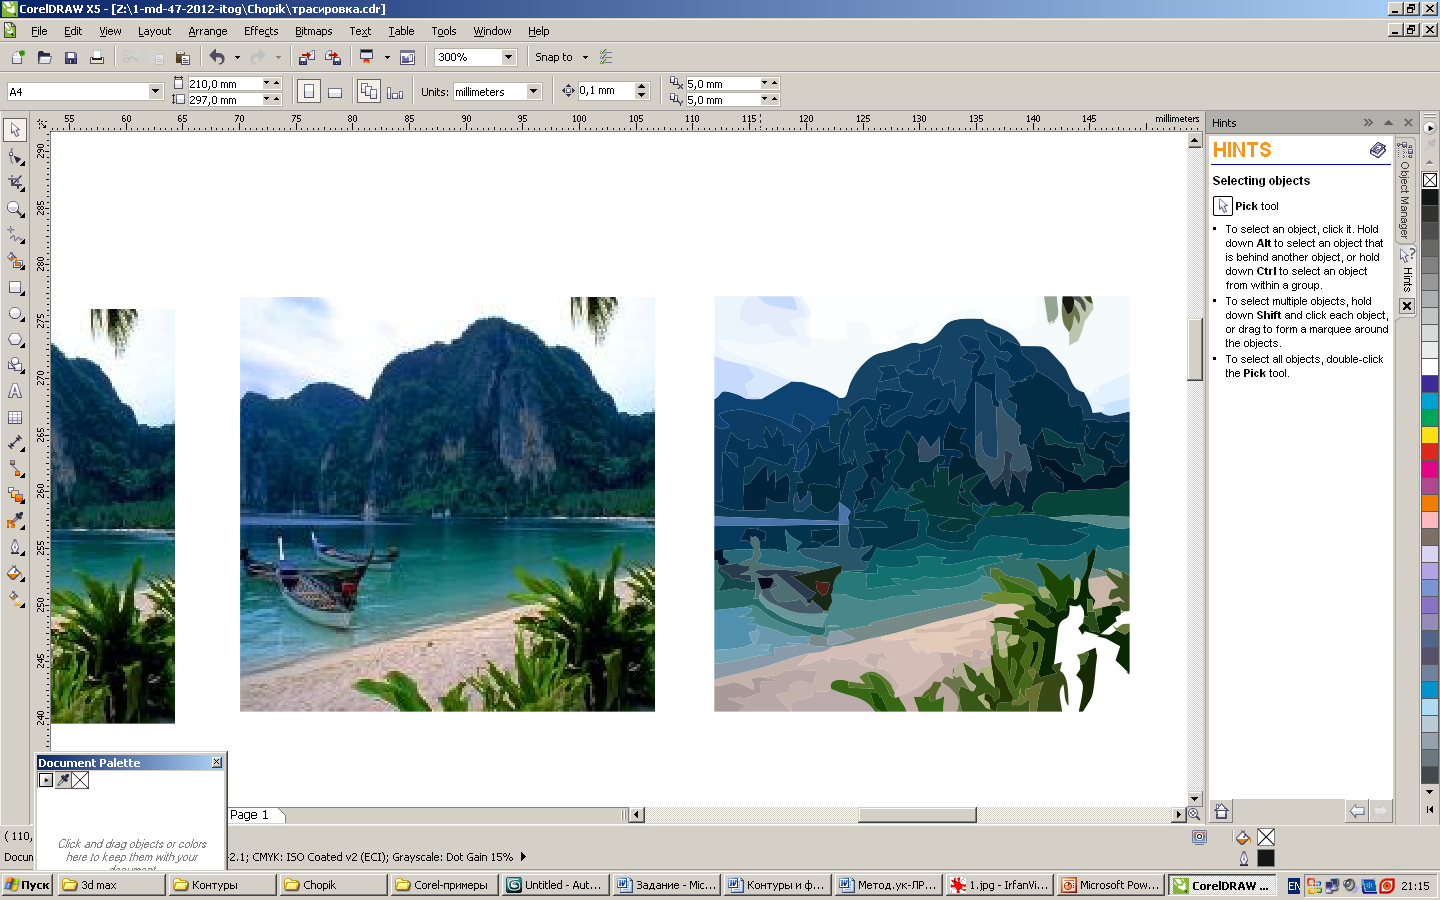Pick the yellow color swatch
Screen dimensions: 1440x900
[x=1430, y=434]
